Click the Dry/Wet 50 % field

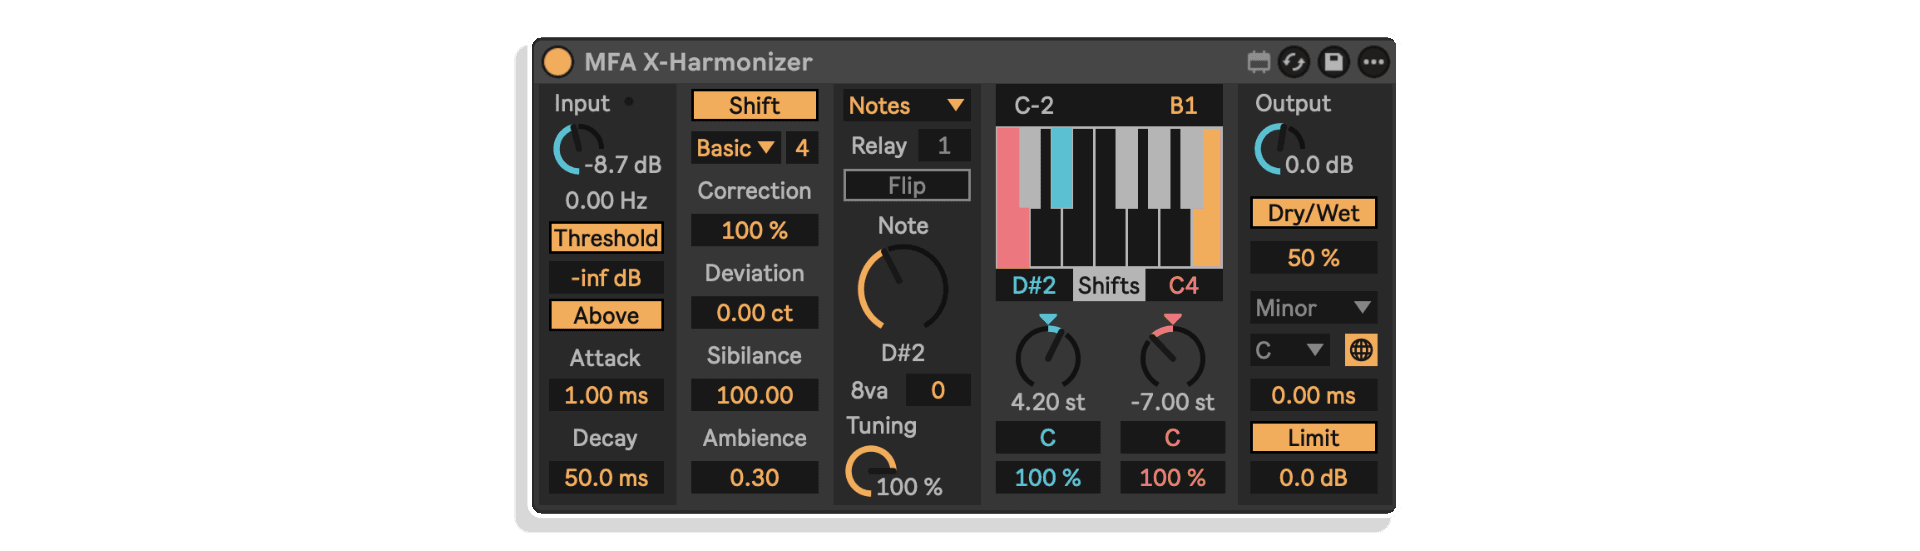click(1313, 258)
